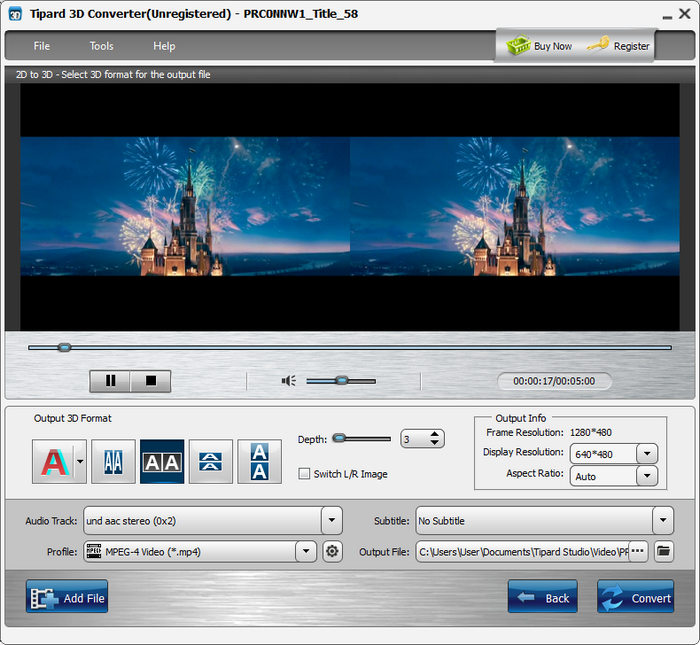This screenshot has height=645, width=700.
Task: Pause the video preview
Action: point(111,381)
